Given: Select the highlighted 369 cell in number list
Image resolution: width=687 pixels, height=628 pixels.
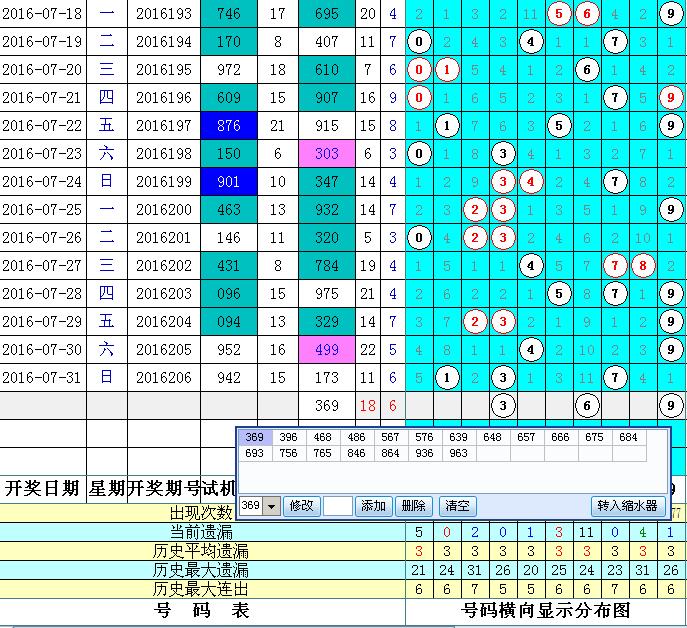Looking at the screenshot, I should pyautogui.click(x=257, y=438).
